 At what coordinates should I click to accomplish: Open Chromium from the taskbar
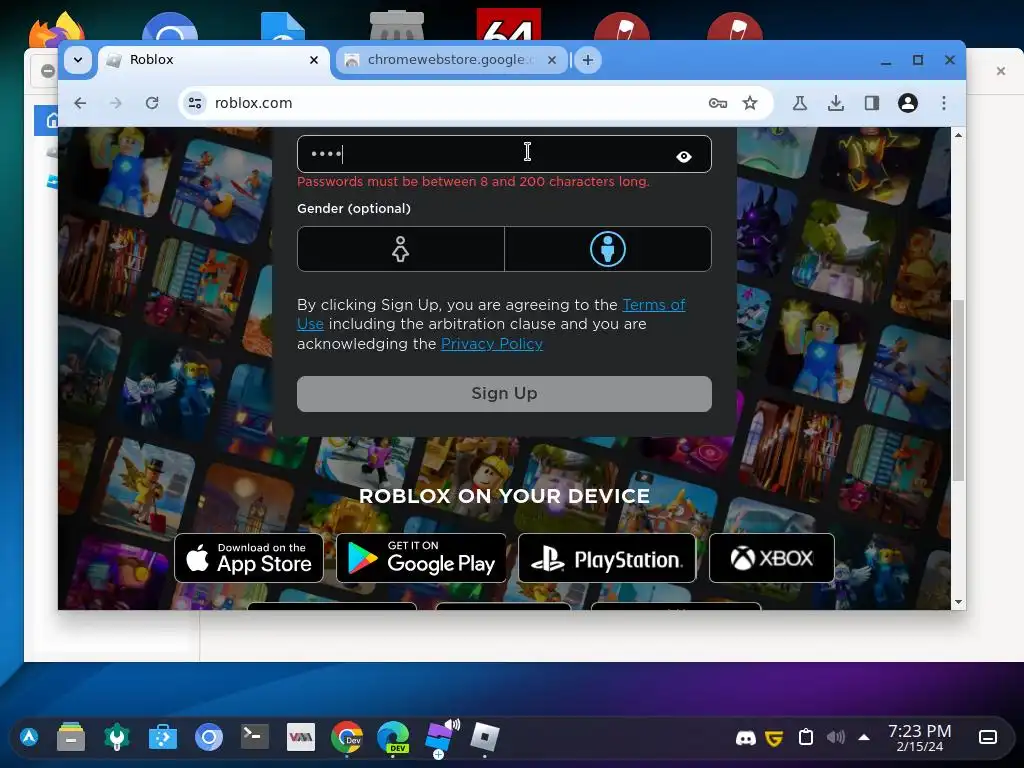(209, 737)
